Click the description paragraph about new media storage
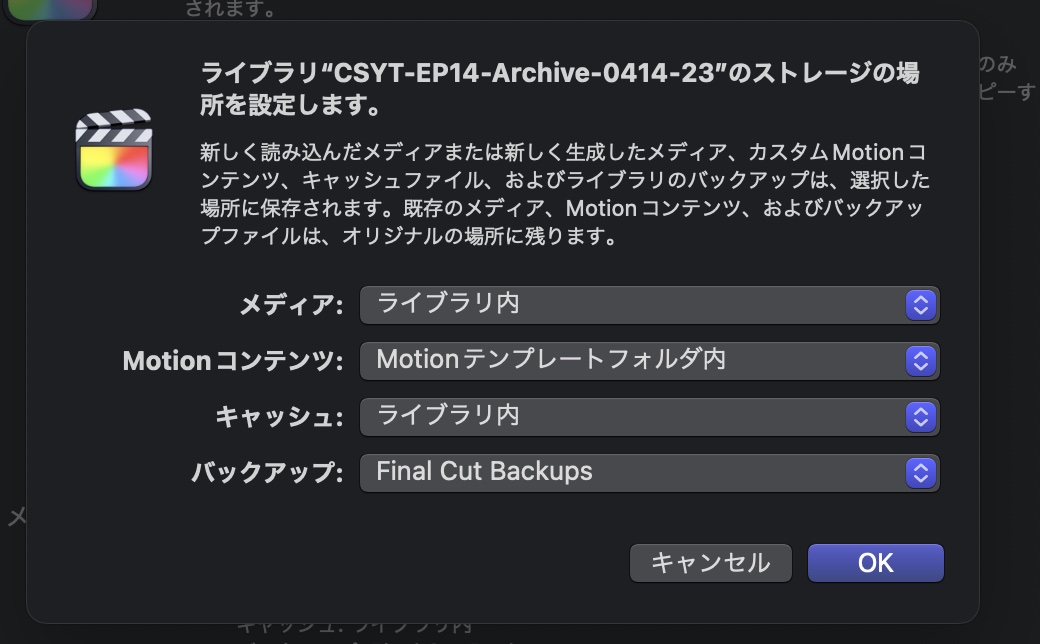Image resolution: width=1040 pixels, height=644 pixels. [x=565, y=195]
